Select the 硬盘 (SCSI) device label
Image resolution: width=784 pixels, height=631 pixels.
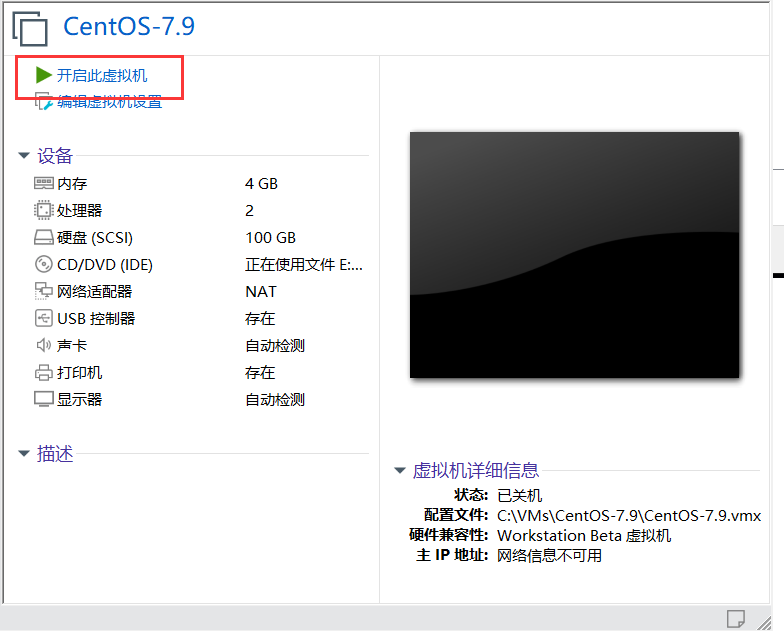[x=95, y=238]
